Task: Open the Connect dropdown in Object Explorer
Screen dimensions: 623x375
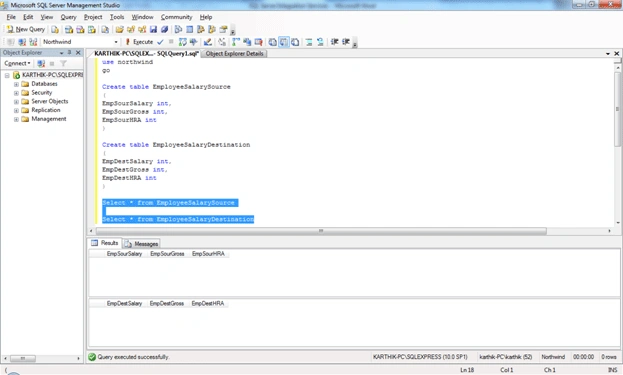Action: click(17, 64)
